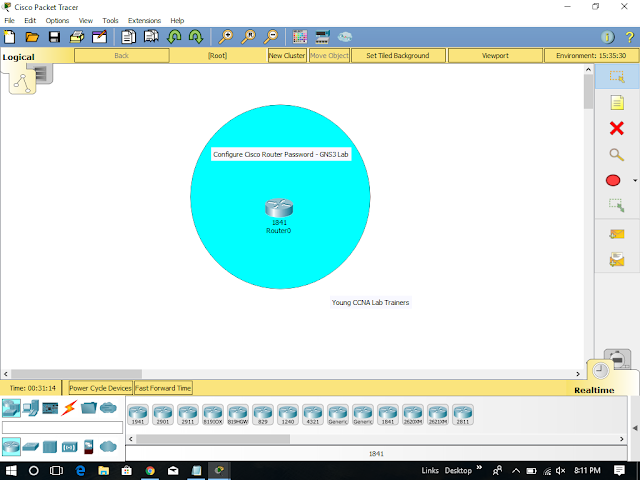
Task: Select the Connections lightning bolt category
Action: pos(69,408)
